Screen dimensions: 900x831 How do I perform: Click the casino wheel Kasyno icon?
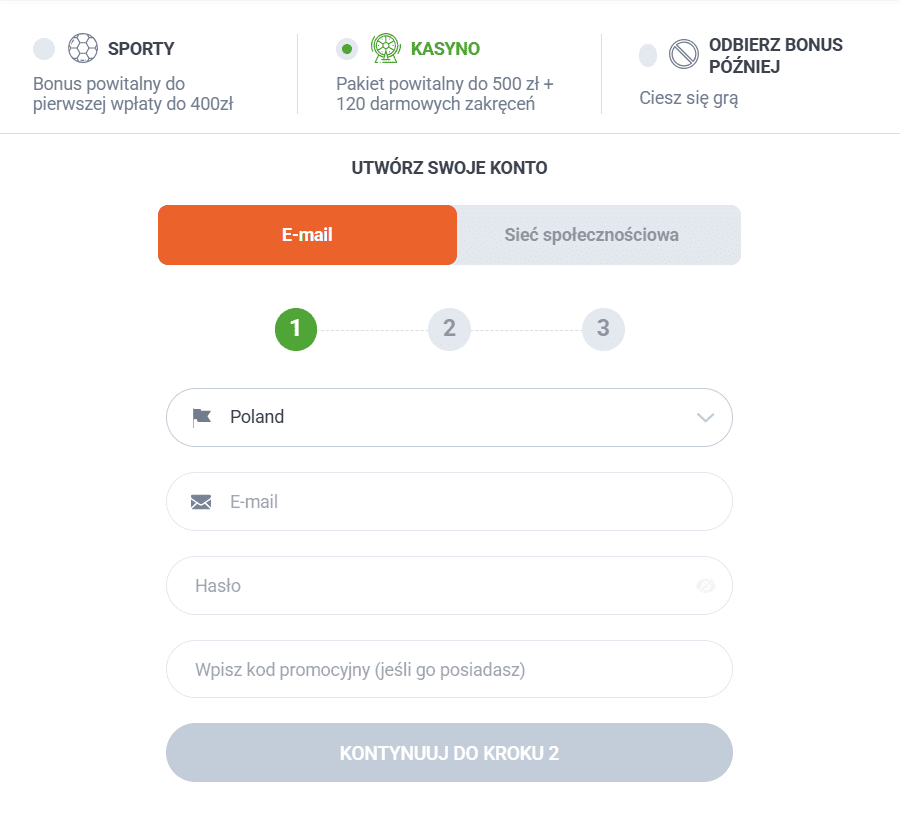[x=385, y=48]
